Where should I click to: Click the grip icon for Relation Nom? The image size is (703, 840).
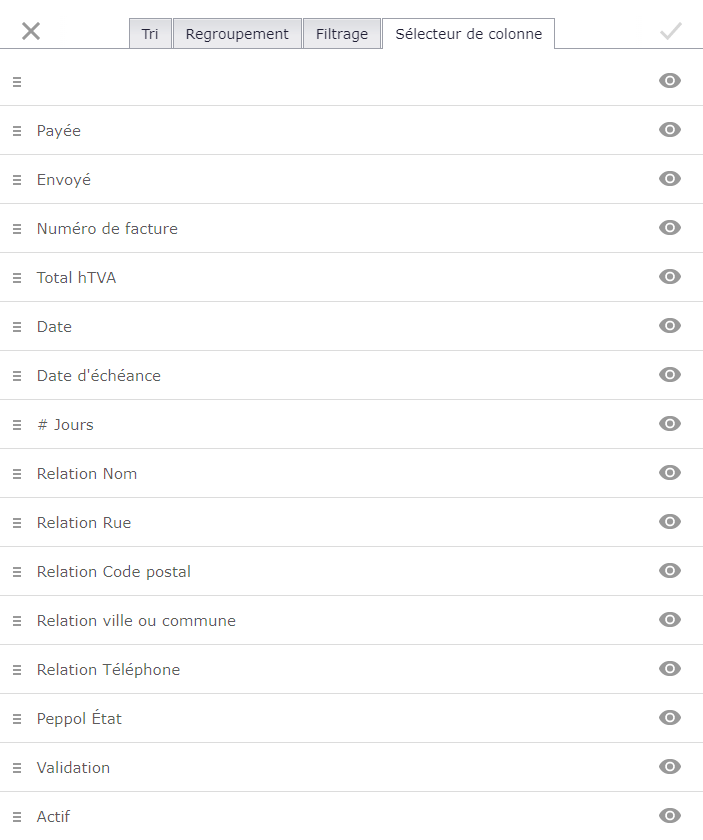(x=17, y=474)
